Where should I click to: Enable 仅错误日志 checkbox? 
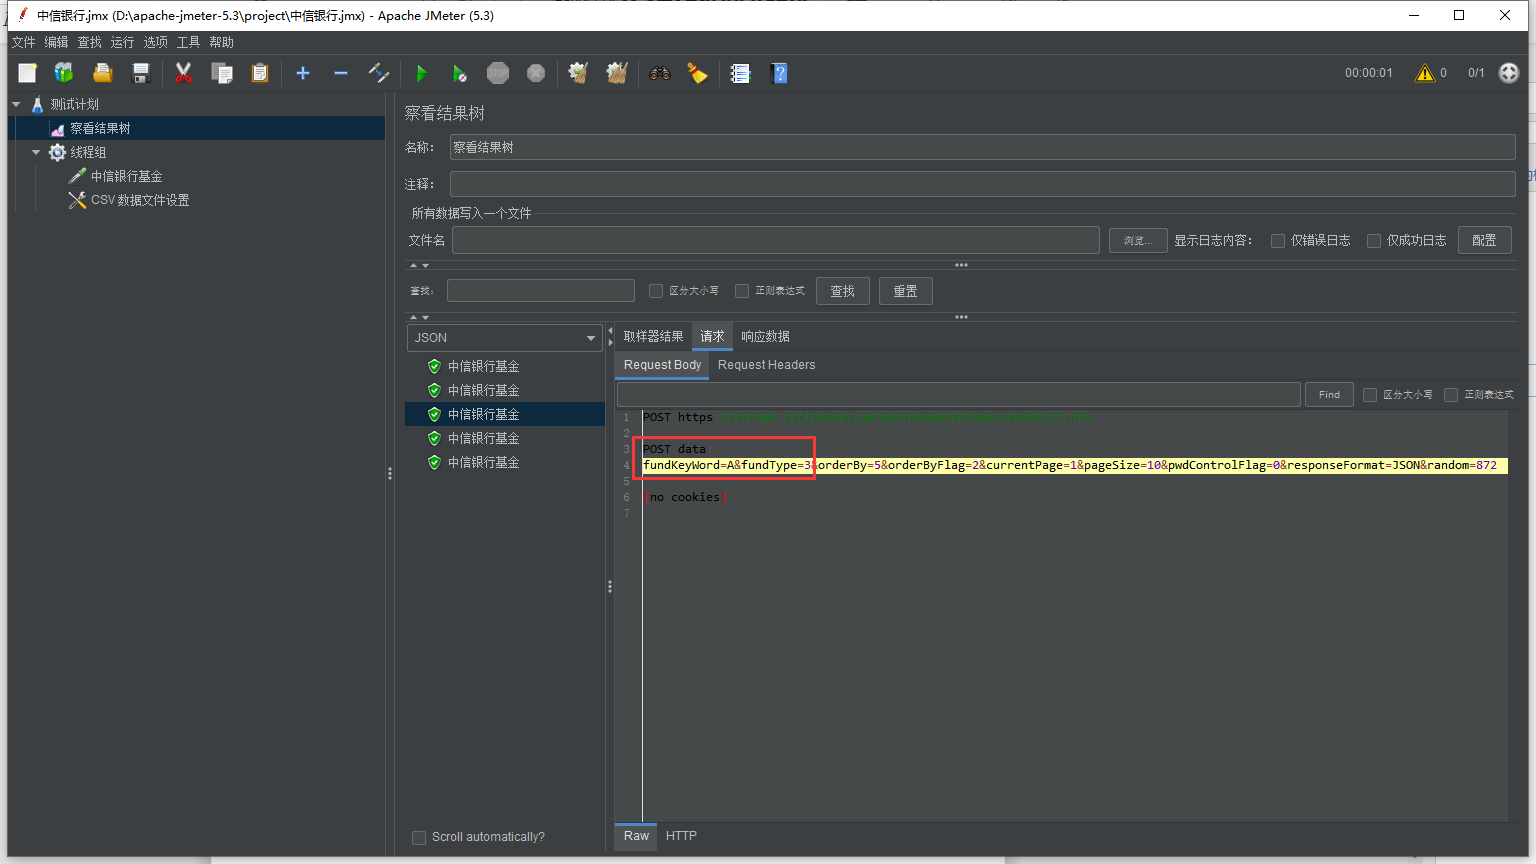click(1278, 241)
